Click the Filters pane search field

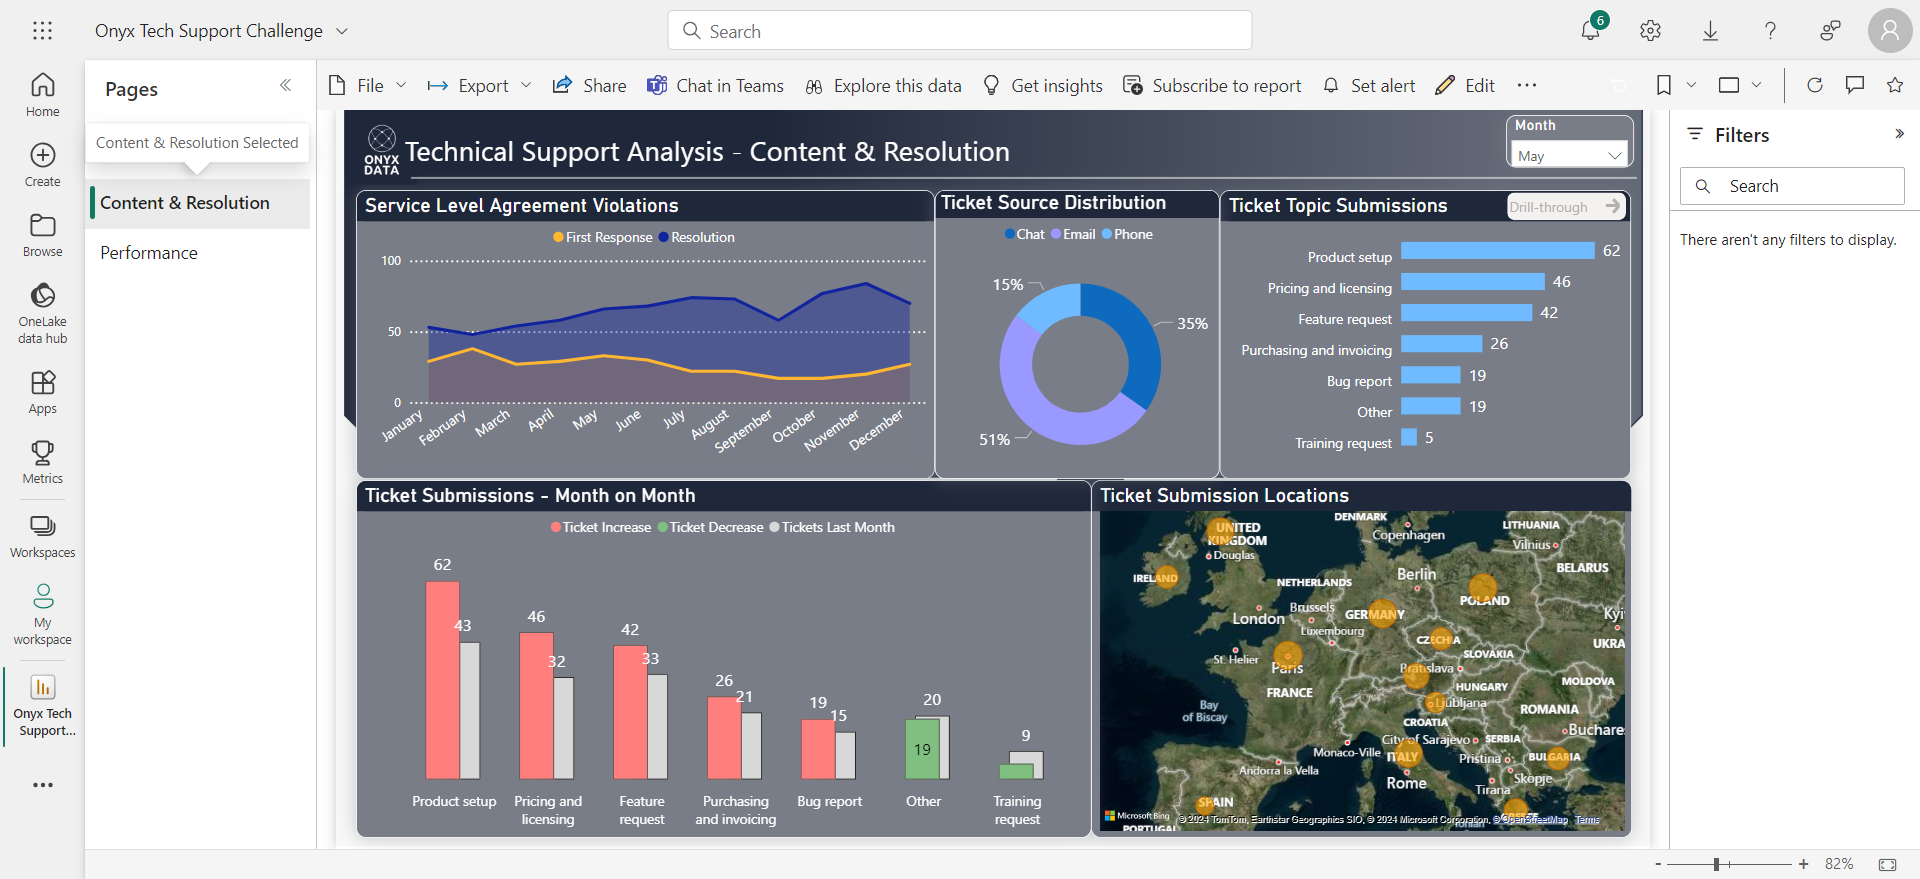pos(1792,186)
